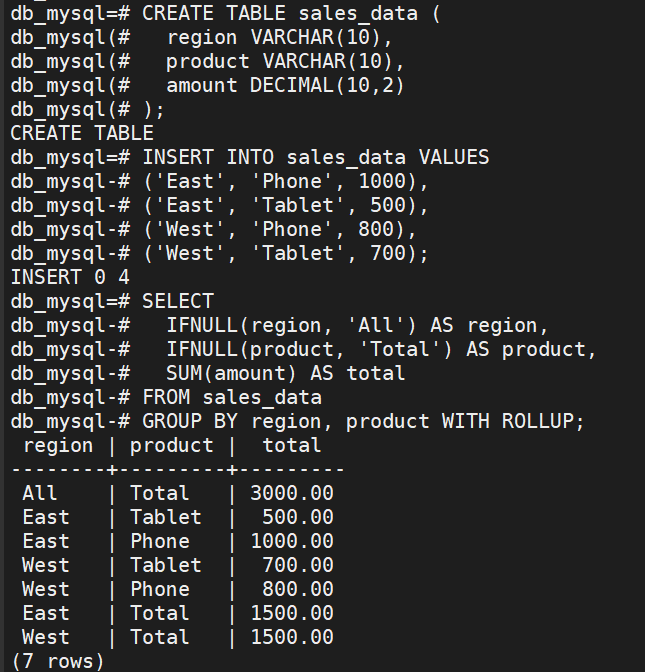
Task: Click the INSERT 0 4 result message
Action: [x=70, y=277]
